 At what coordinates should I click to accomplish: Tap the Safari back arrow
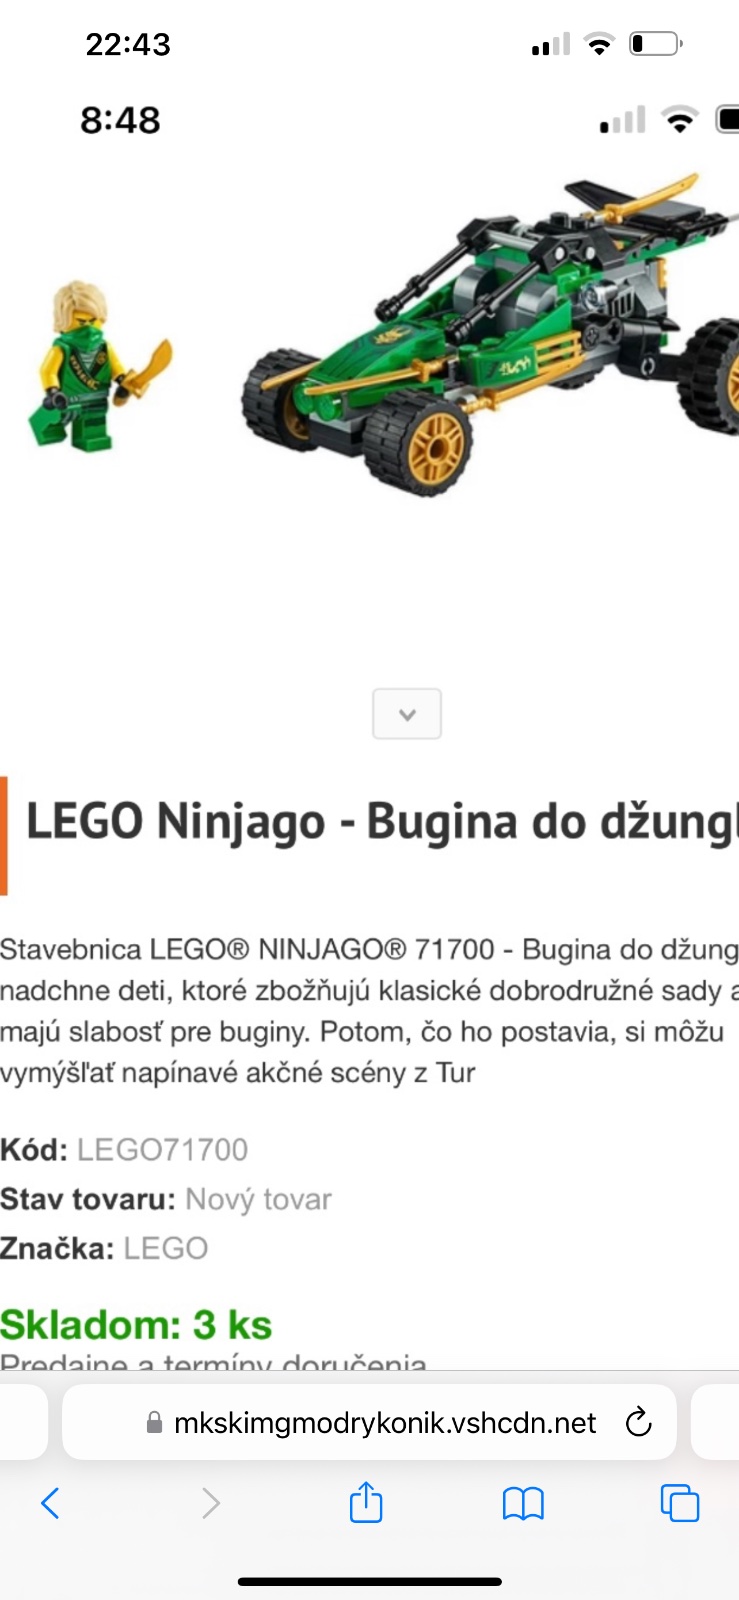click(x=50, y=1503)
